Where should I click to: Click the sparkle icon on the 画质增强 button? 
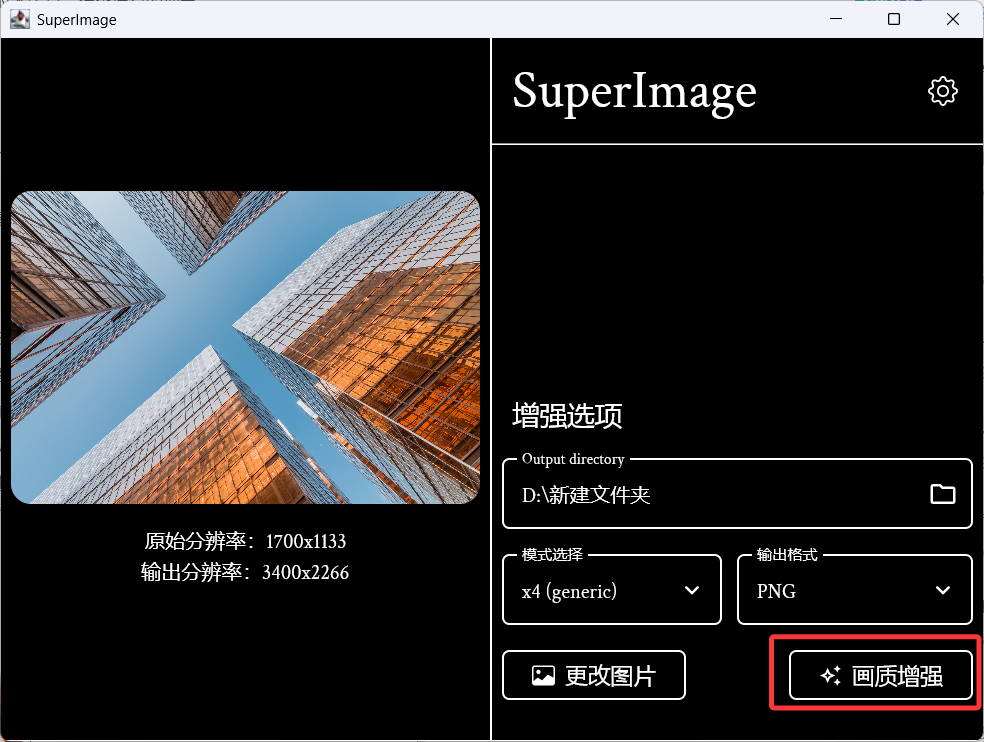(829, 675)
